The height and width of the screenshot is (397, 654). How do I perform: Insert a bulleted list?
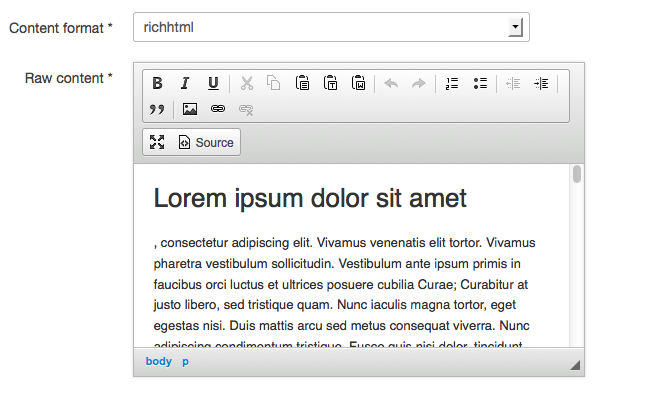(x=480, y=83)
